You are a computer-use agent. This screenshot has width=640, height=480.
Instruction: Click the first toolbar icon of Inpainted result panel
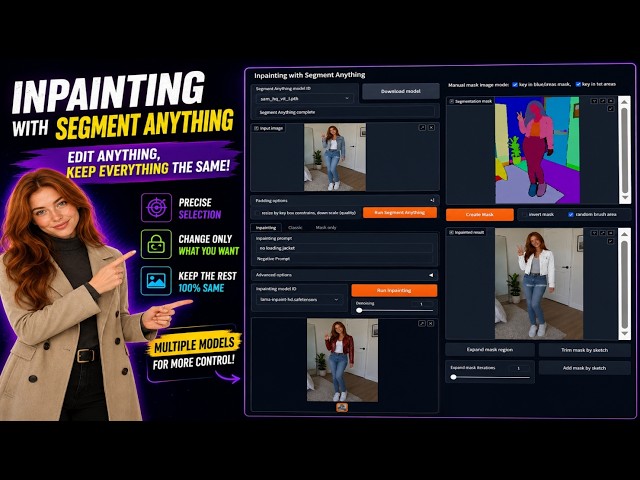coord(594,233)
